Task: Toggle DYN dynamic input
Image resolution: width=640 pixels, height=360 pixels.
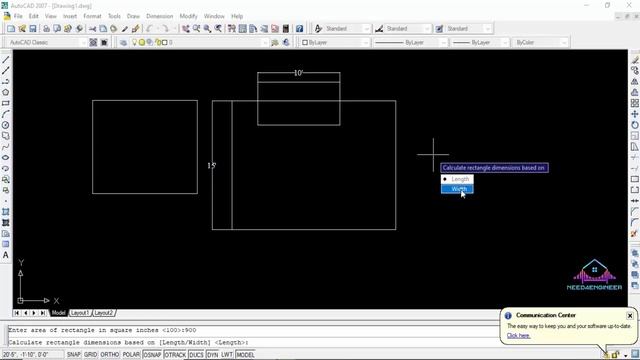Action: point(212,355)
